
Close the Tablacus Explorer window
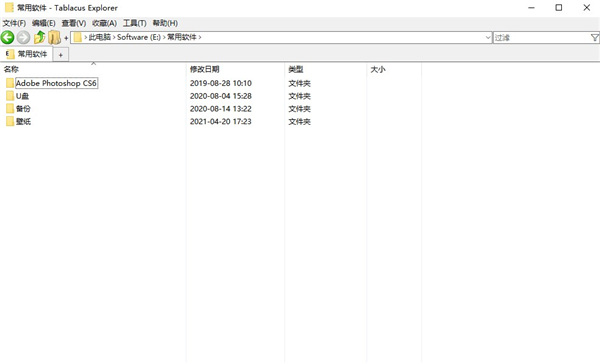click(x=586, y=8)
